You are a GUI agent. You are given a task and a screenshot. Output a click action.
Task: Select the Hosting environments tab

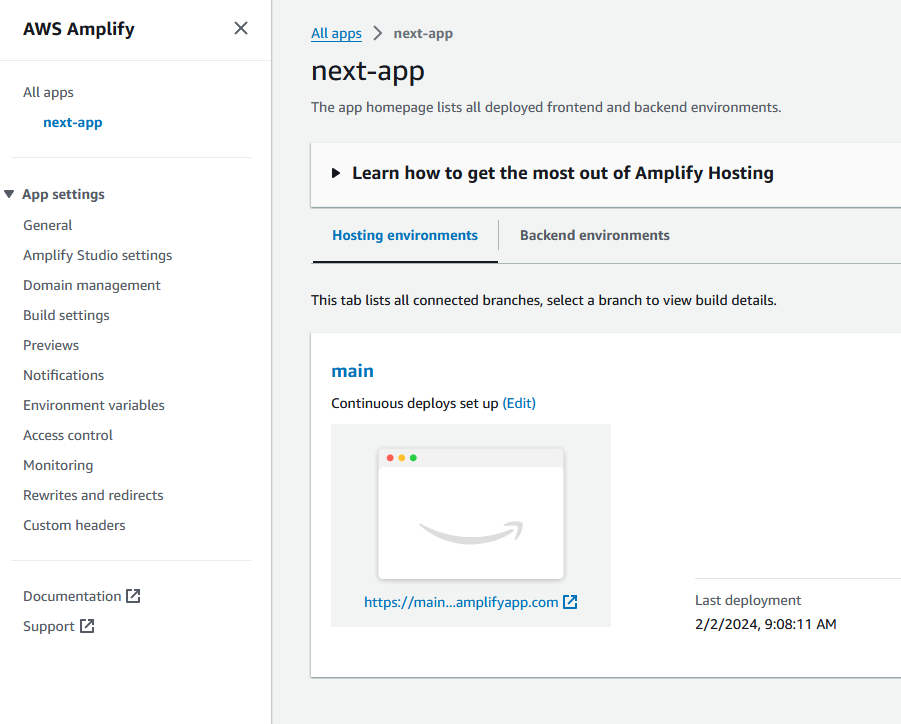(x=404, y=234)
